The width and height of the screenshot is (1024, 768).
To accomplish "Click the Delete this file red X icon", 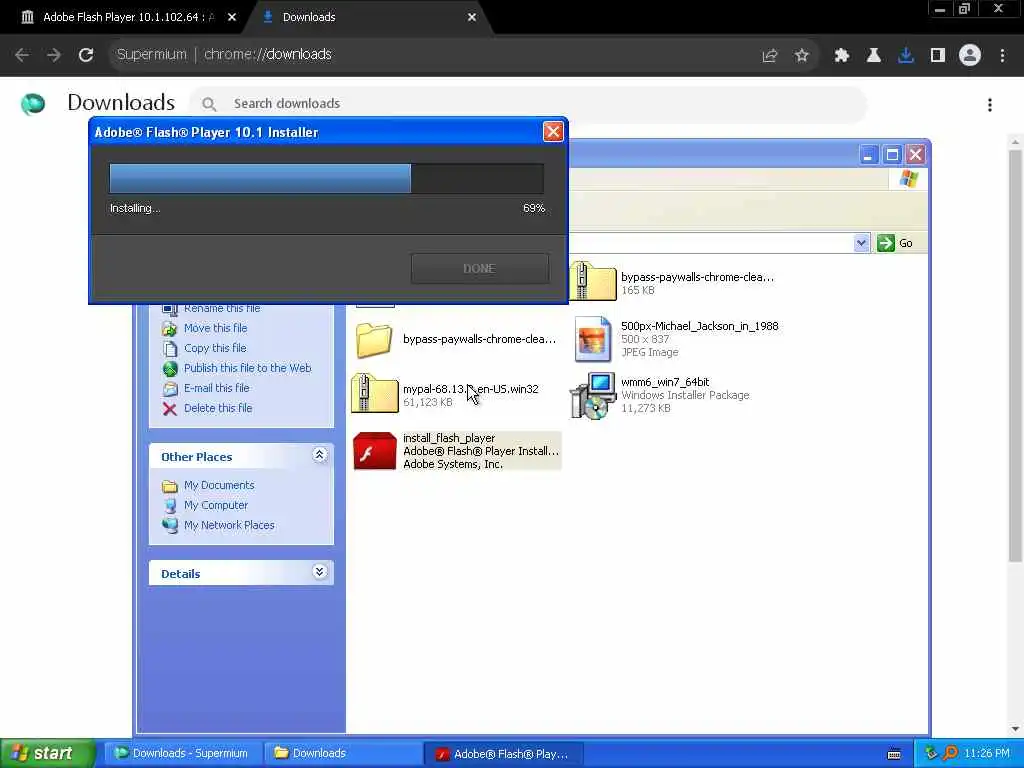I will (x=170, y=409).
